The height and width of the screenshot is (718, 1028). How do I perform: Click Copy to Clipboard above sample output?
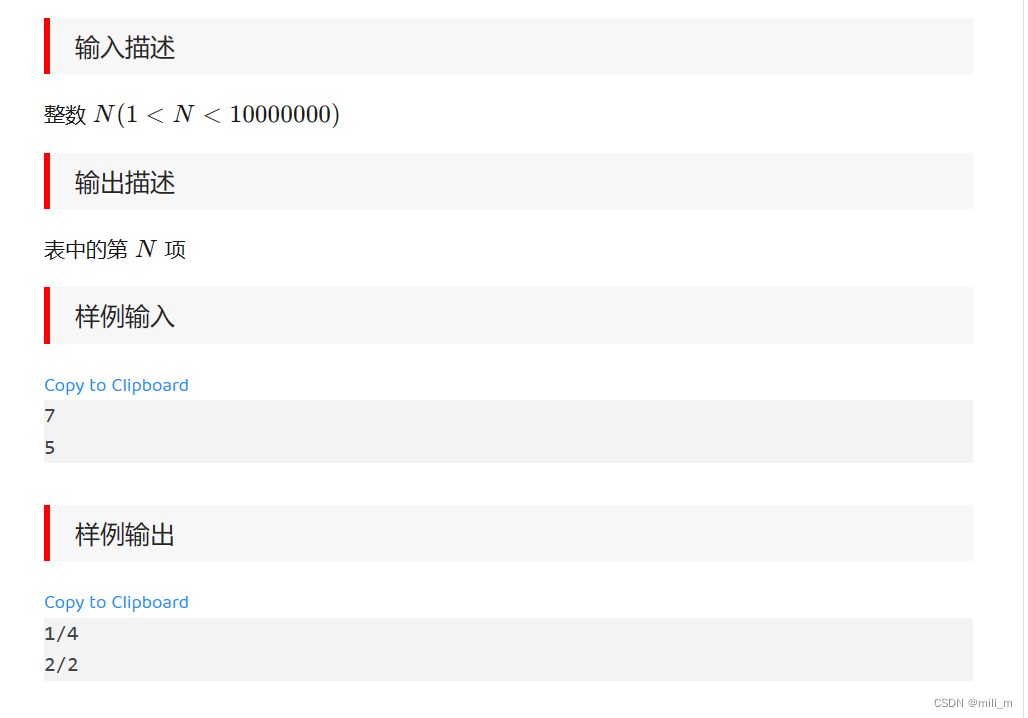116,602
